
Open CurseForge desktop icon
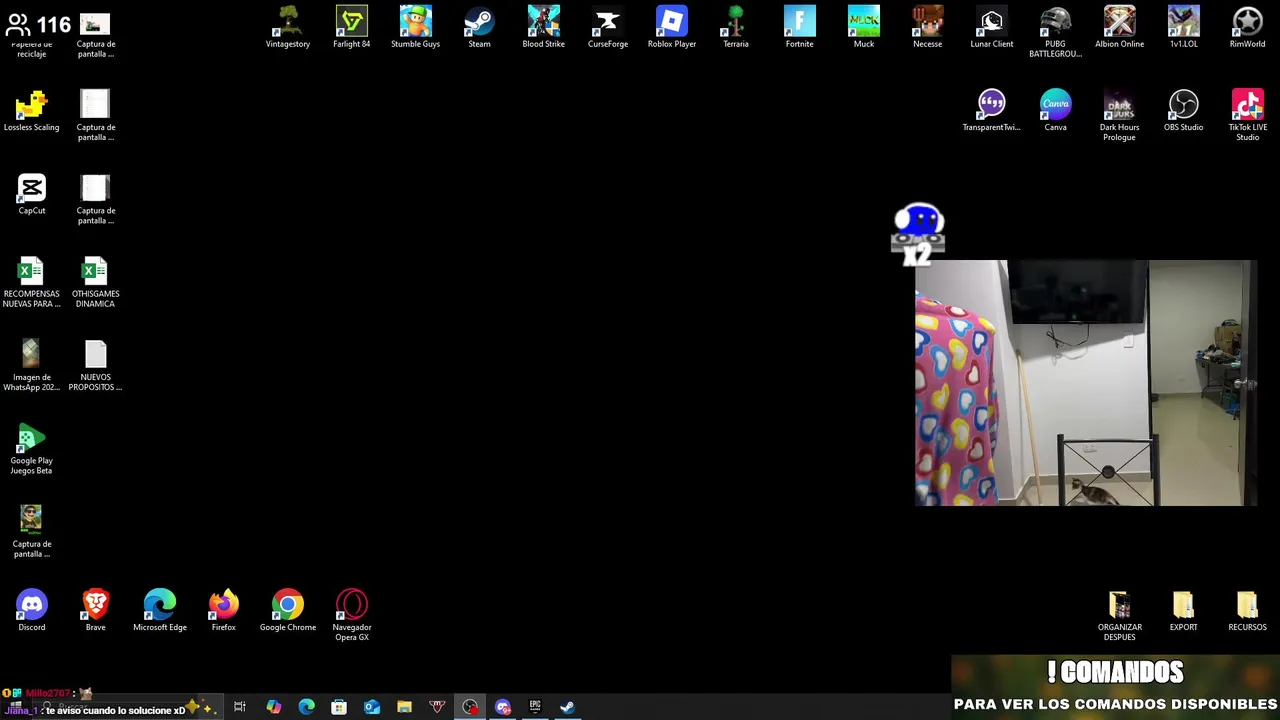(x=608, y=27)
